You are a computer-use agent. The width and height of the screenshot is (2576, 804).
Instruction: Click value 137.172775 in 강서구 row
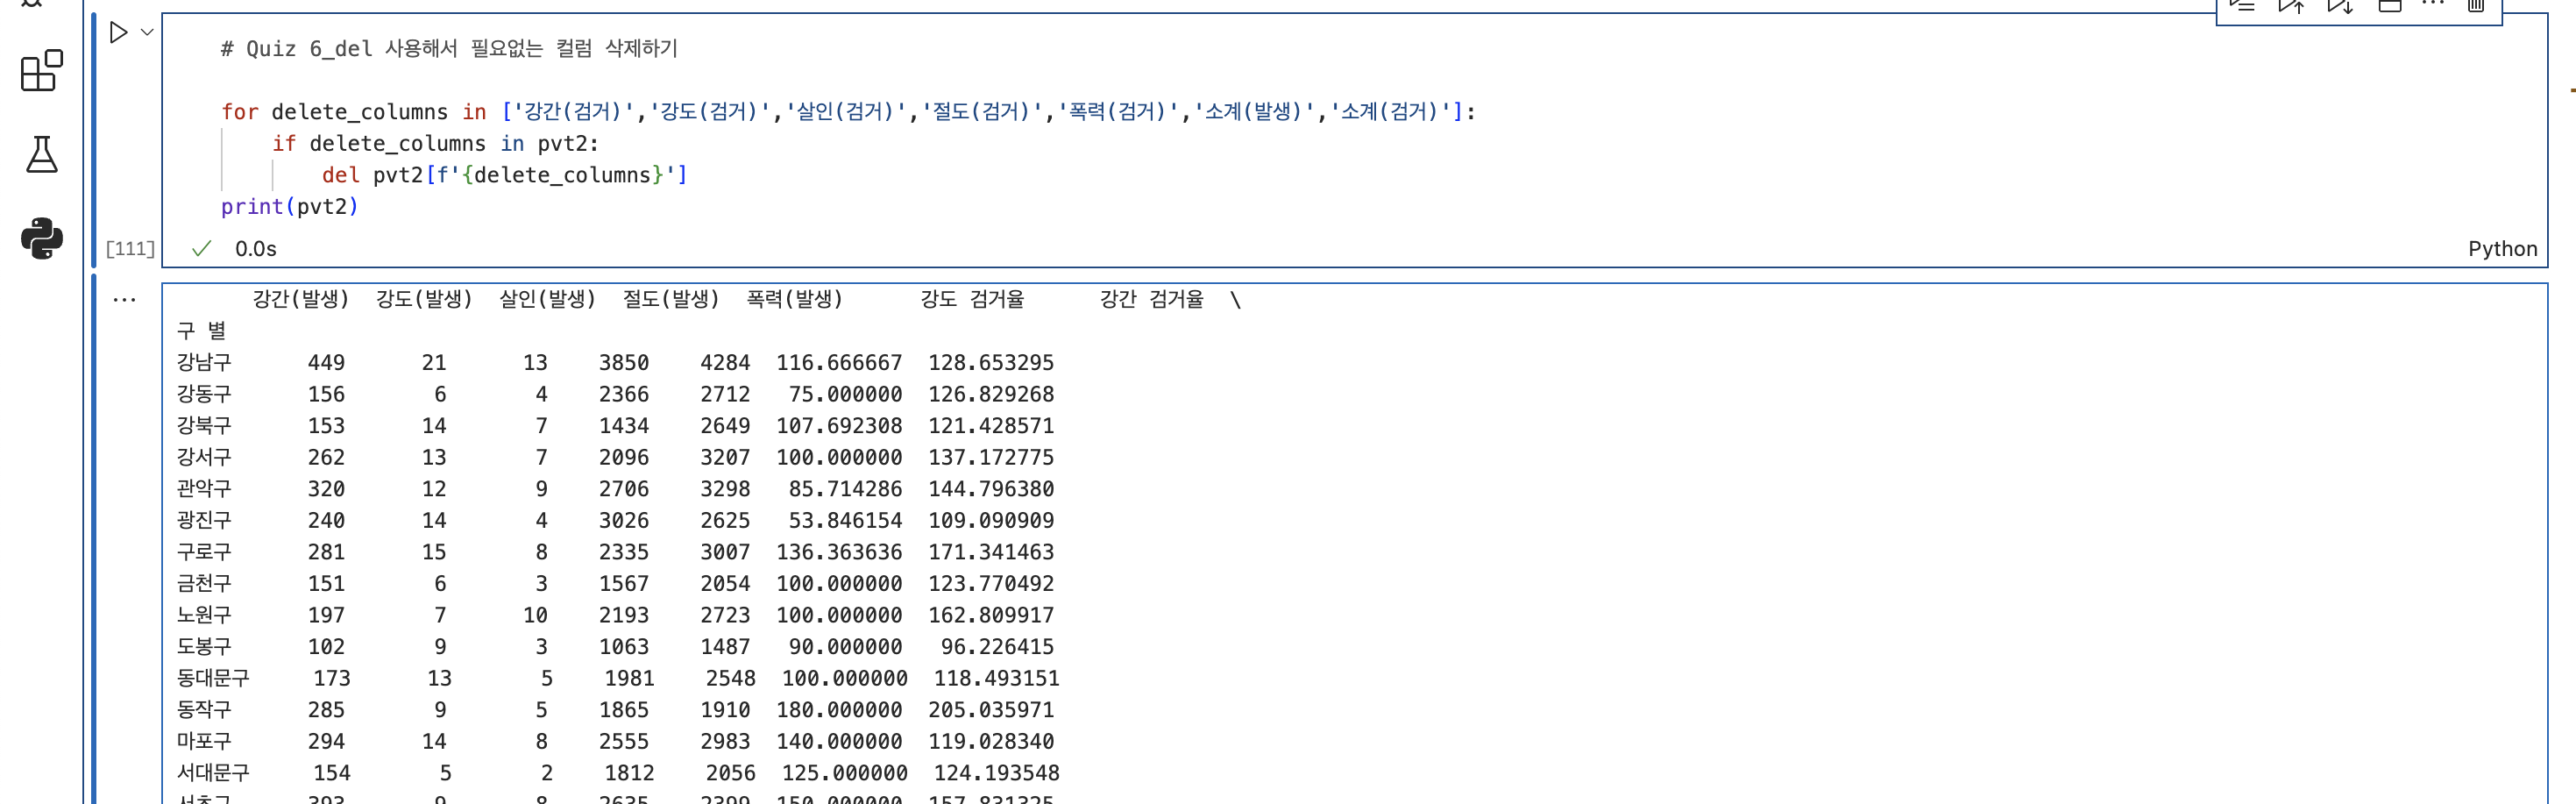[x=991, y=457]
